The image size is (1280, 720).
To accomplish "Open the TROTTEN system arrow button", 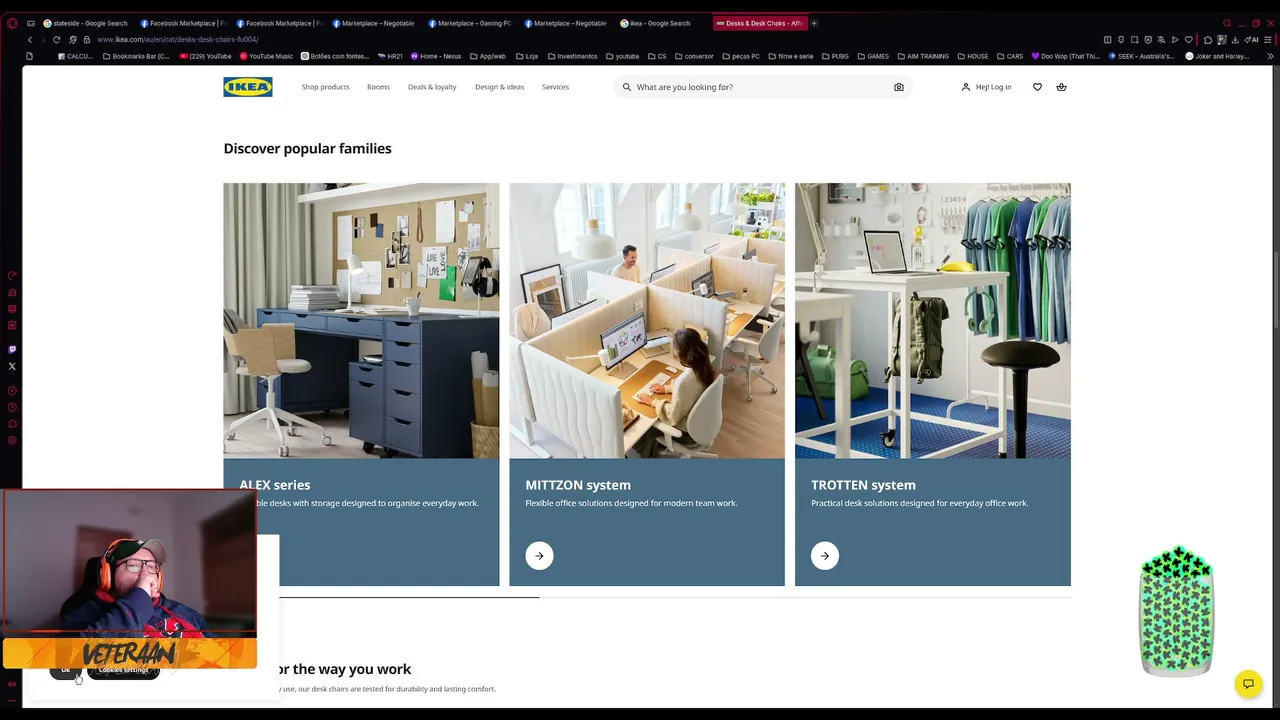I will tap(825, 556).
